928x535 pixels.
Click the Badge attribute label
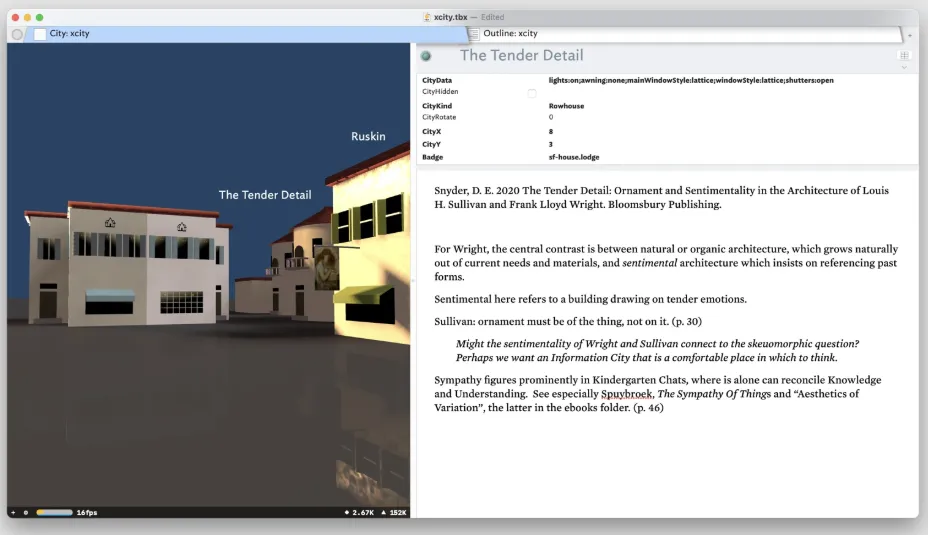click(x=433, y=157)
